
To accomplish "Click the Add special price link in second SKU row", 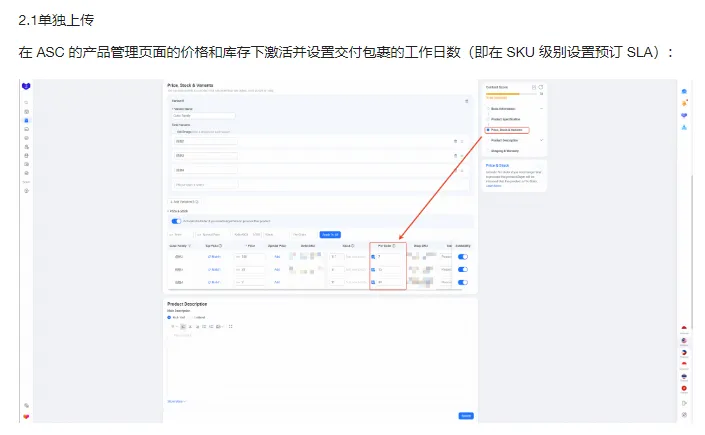I will pyautogui.click(x=277, y=269).
